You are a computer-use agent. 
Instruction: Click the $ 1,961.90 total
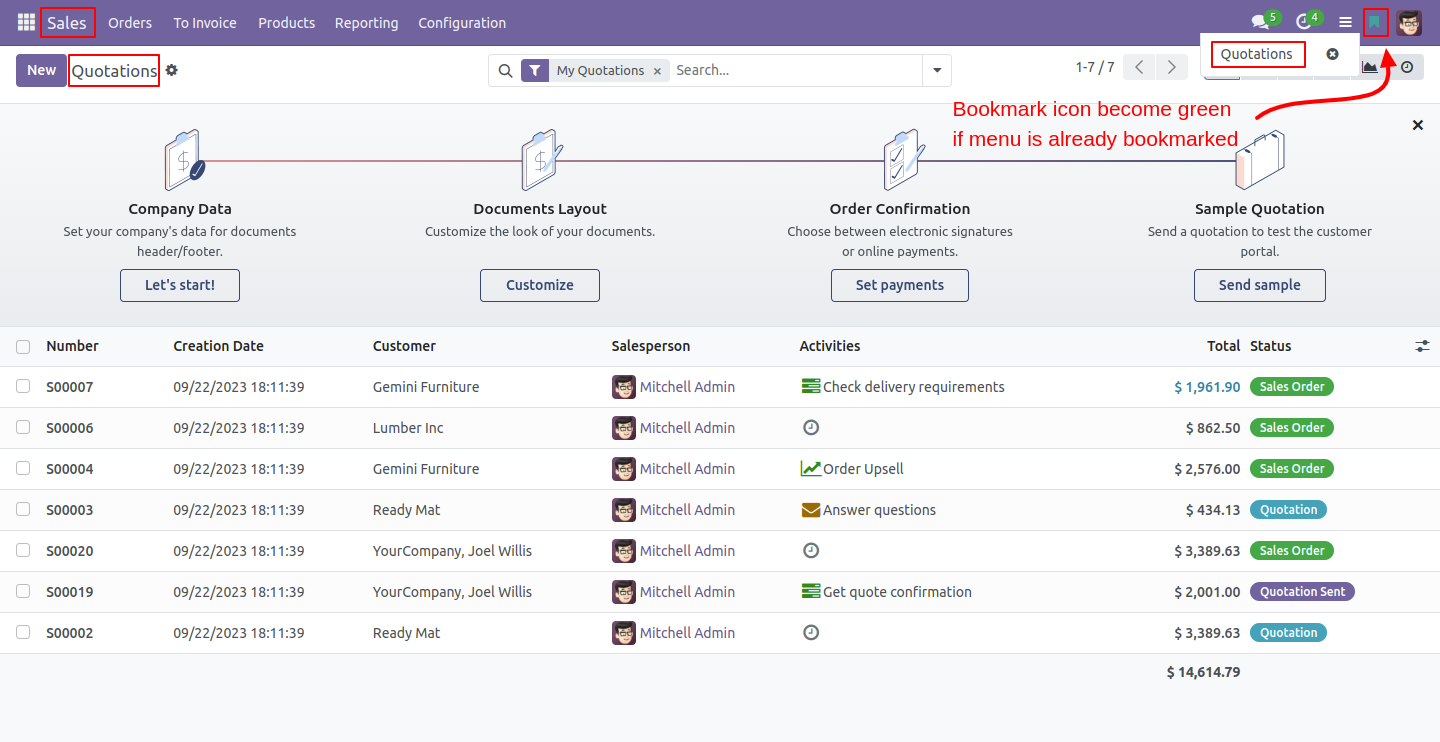click(1207, 387)
